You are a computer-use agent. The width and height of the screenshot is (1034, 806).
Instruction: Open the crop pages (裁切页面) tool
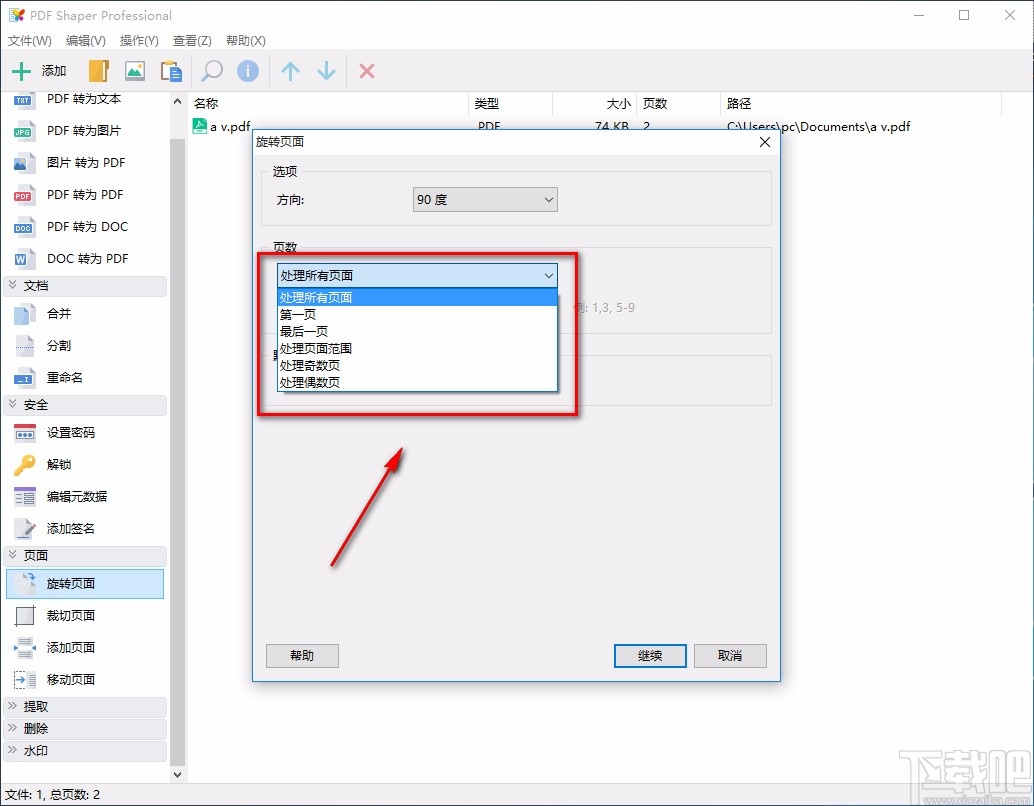[x=84, y=615]
